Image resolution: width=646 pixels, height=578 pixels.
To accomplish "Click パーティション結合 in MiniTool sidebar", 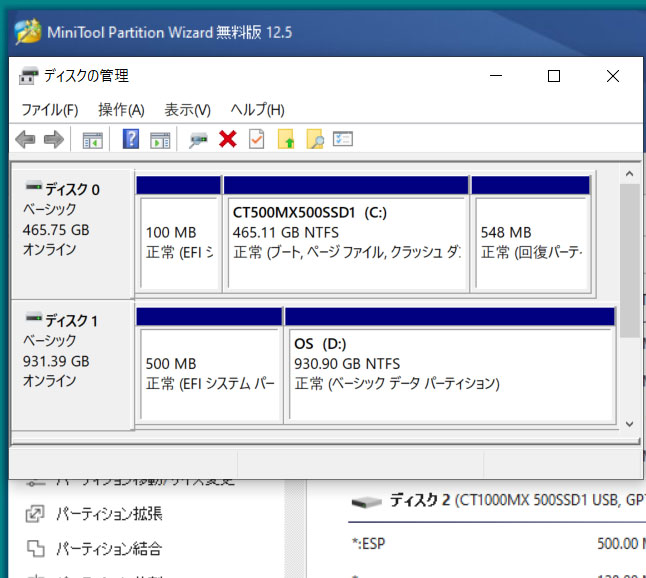I will [109, 548].
